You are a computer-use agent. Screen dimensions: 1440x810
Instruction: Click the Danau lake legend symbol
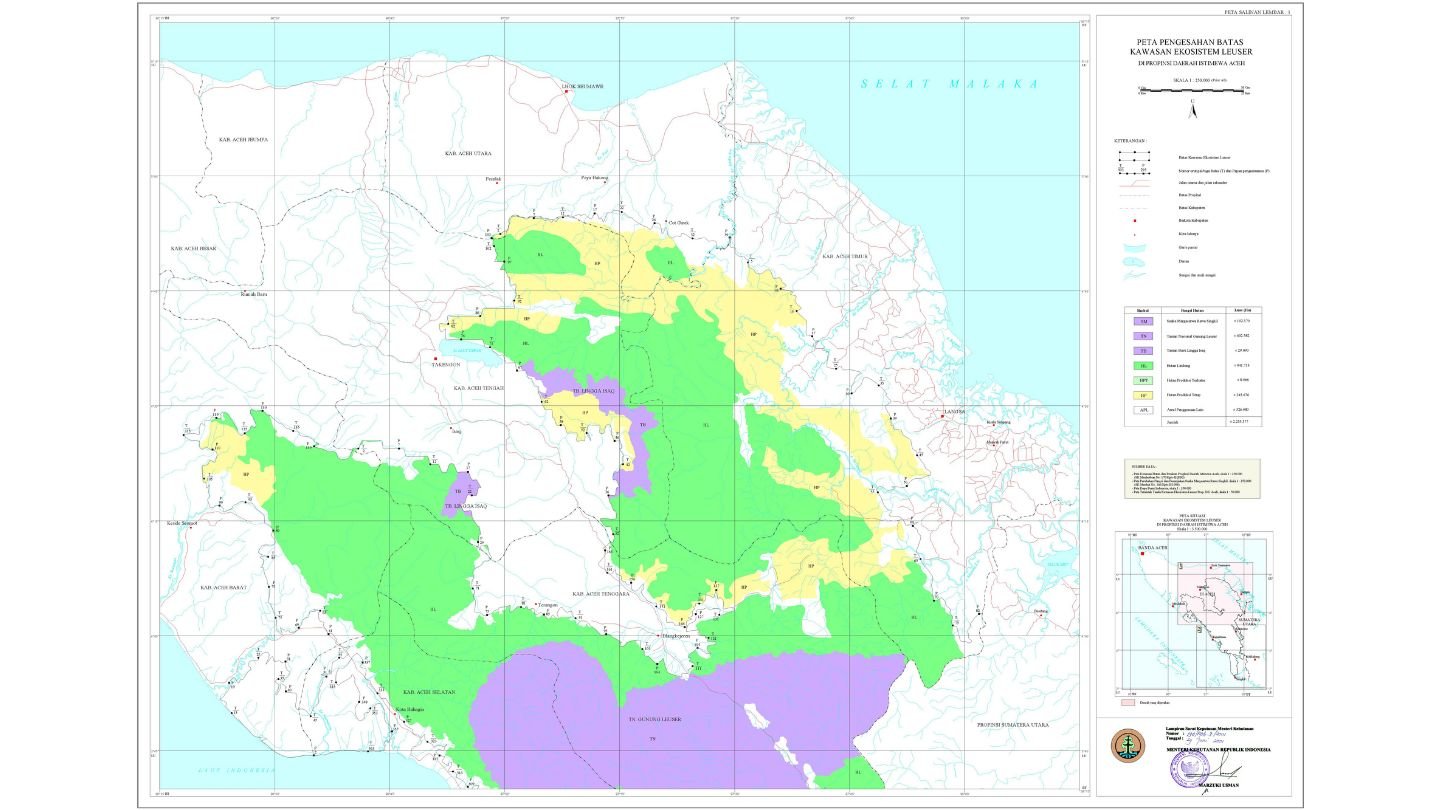click(1133, 261)
